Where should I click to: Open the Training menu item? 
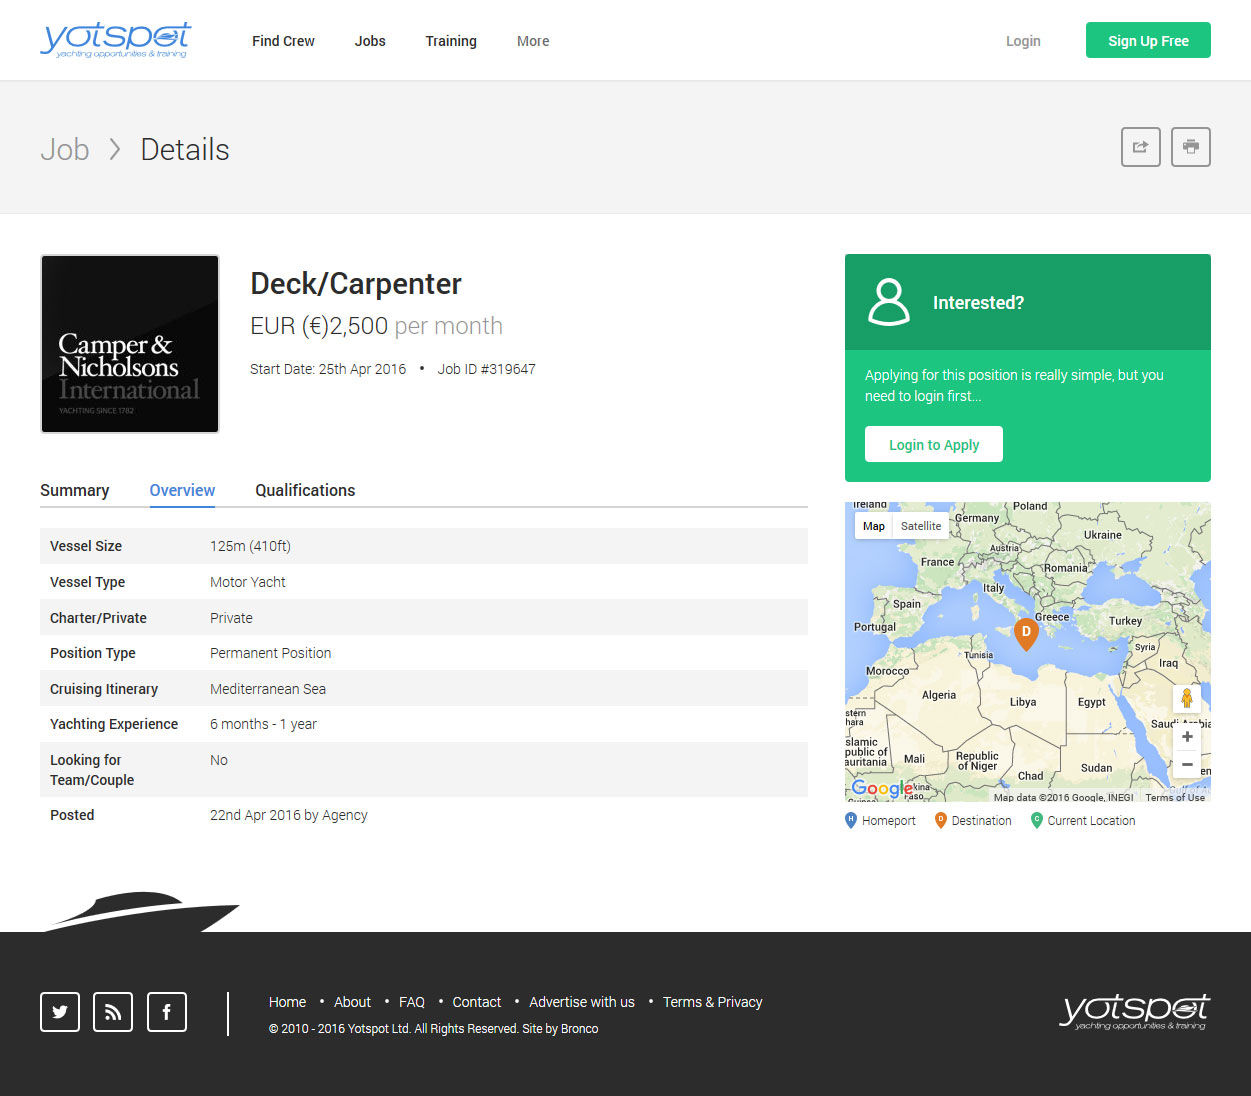click(x=451, y=41)
